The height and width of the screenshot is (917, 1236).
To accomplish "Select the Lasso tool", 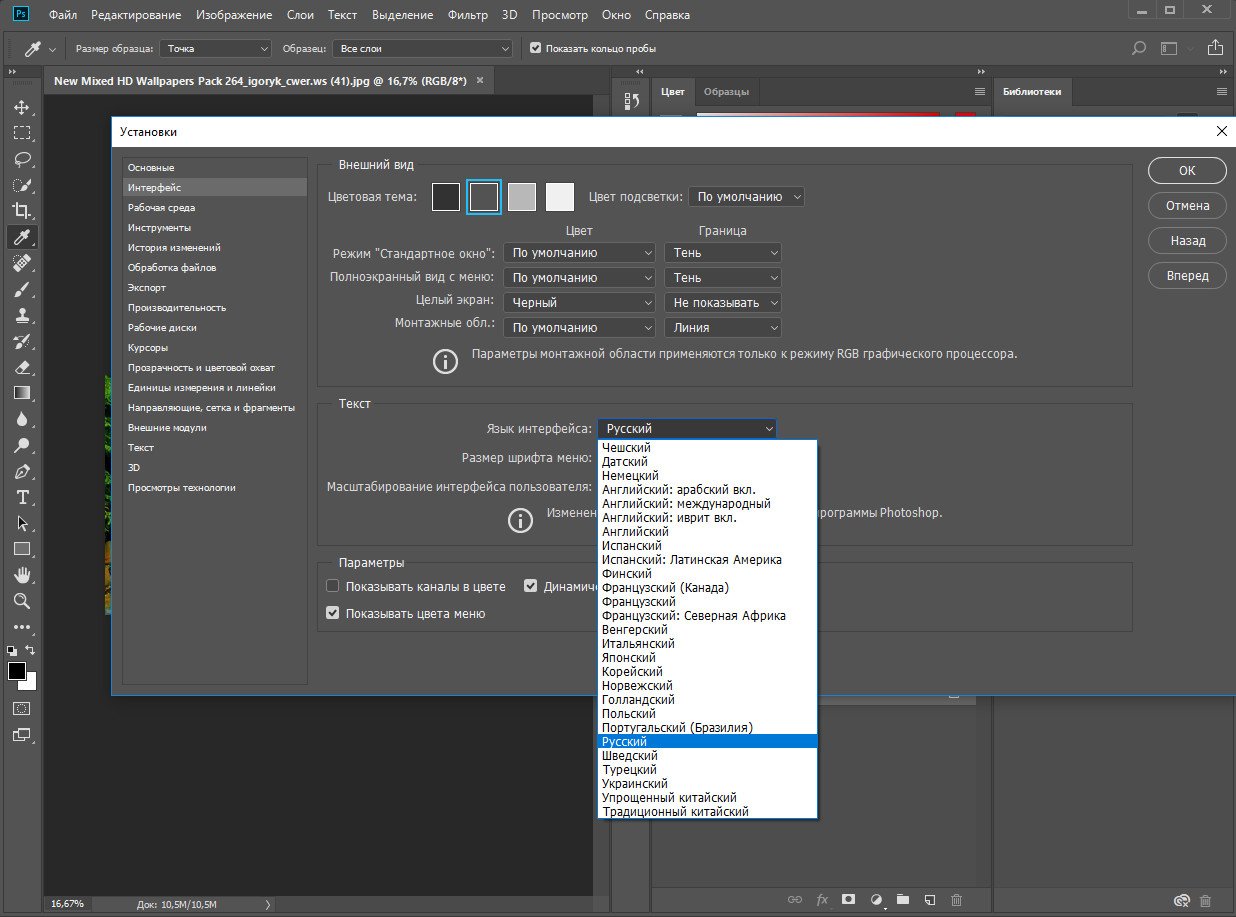I will click(21, 159).
